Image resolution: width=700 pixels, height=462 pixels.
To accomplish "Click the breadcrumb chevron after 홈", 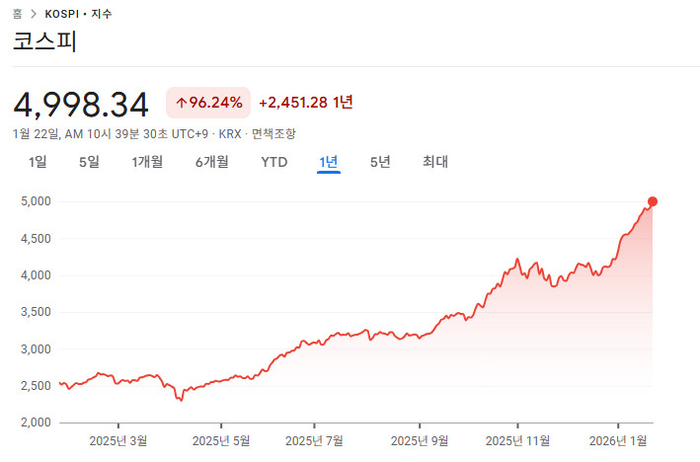I will 34,14.
